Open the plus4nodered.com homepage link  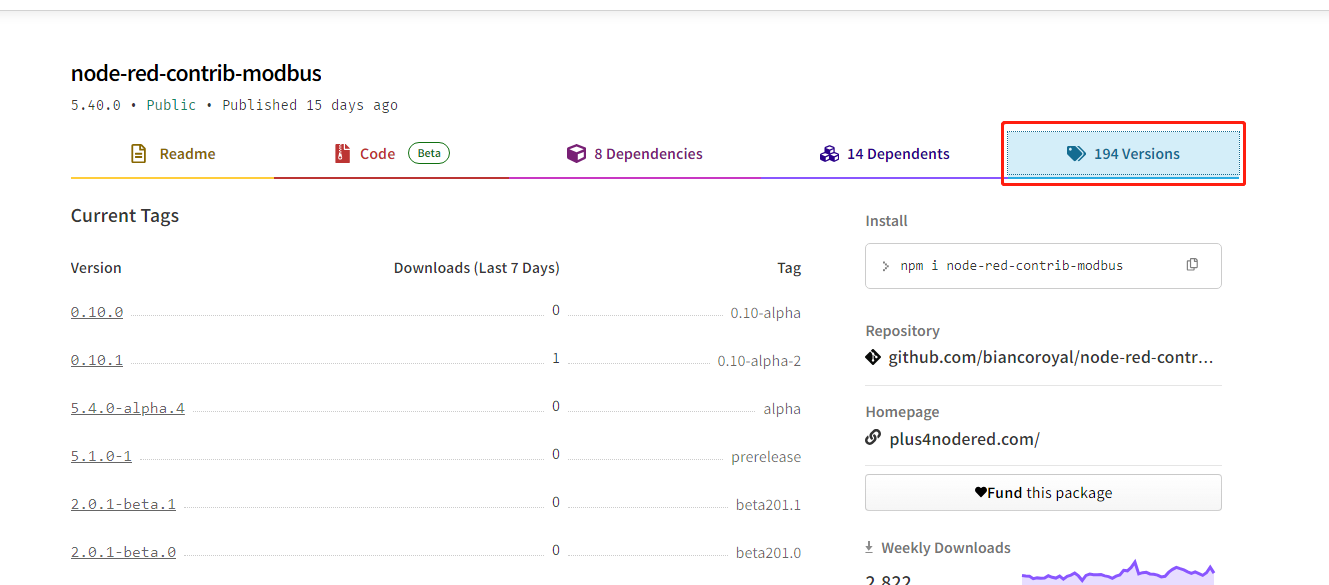click(965, 438)
